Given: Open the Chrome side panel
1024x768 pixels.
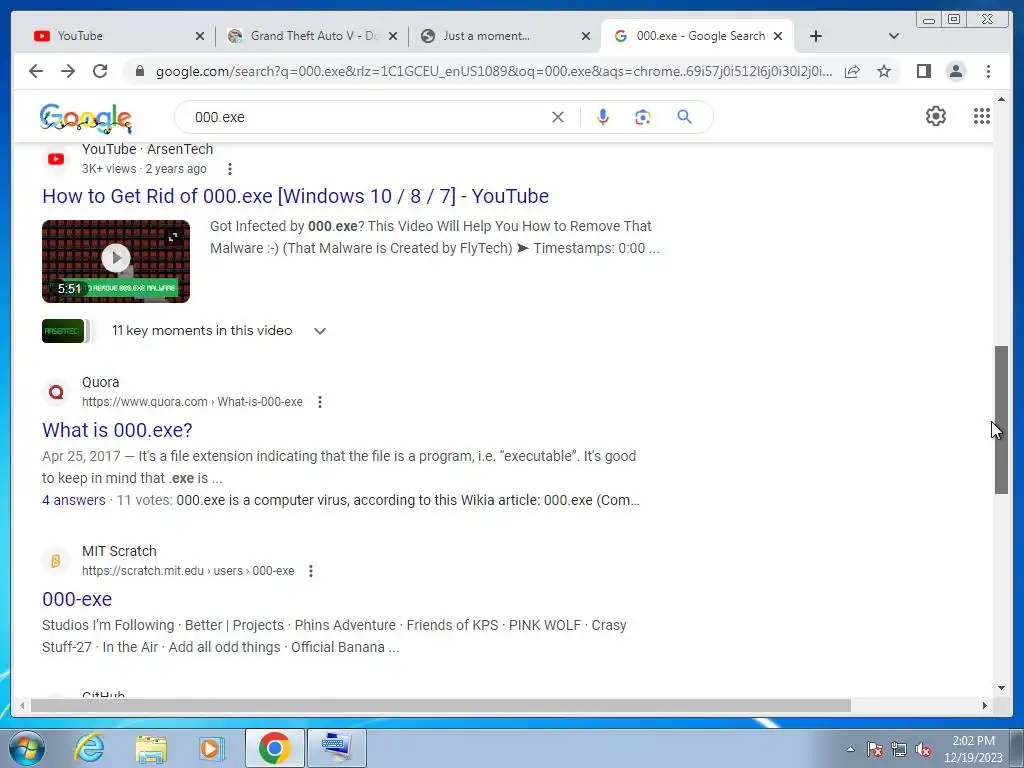Looking at the screenshot, I should pyautogui.click(x=923, y=71).
